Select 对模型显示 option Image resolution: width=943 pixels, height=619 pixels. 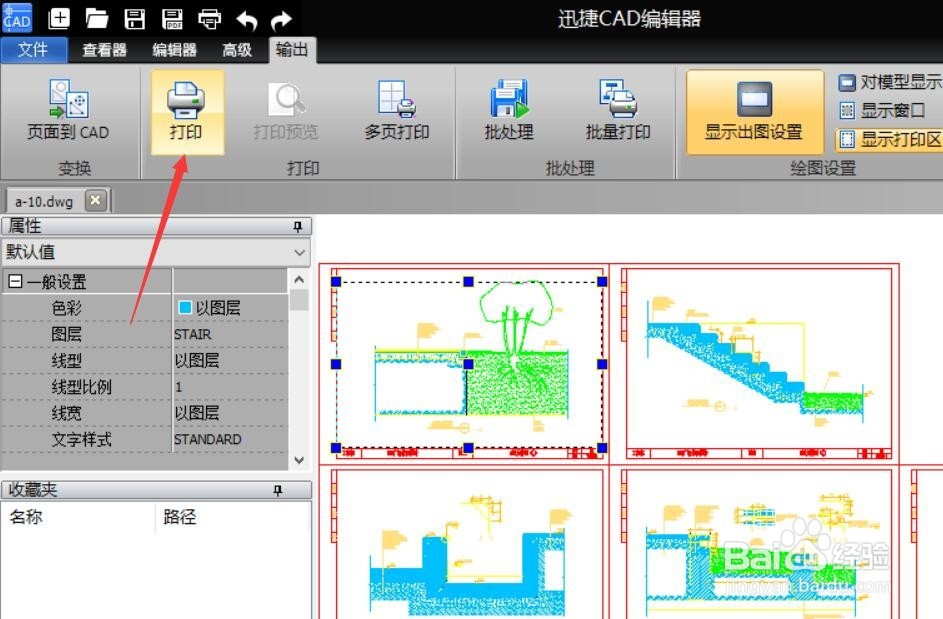coord(889,82)
